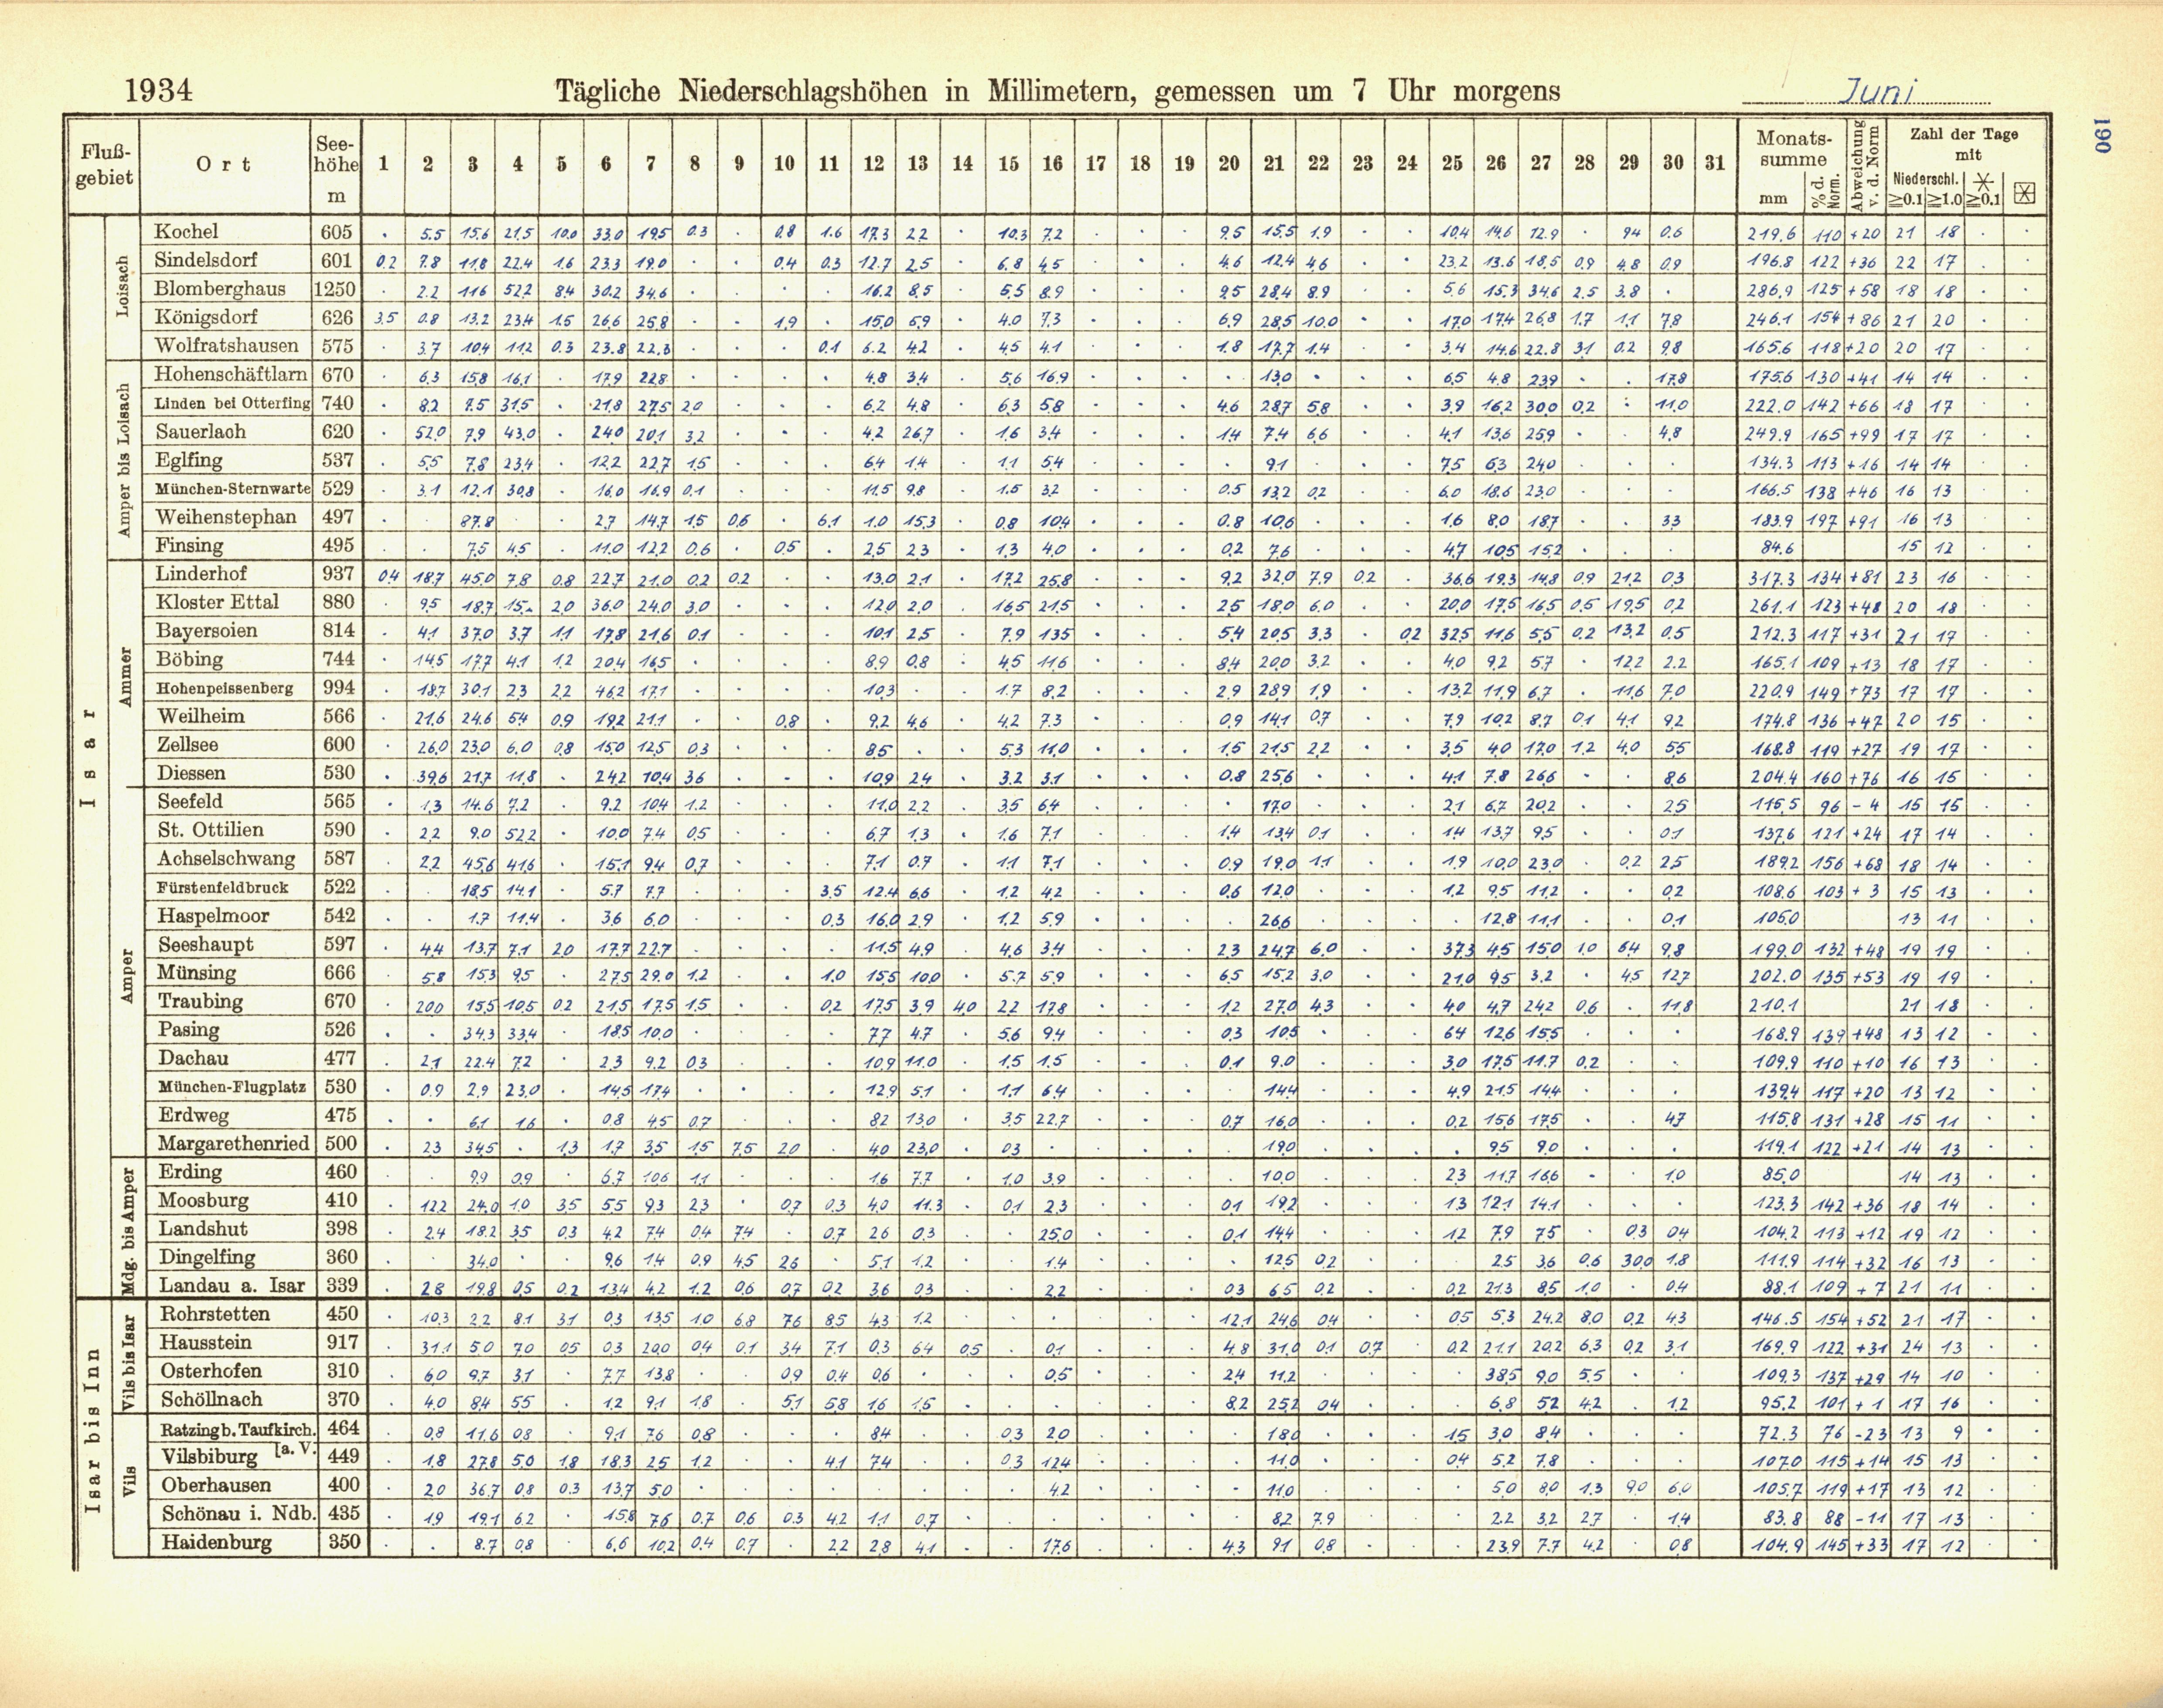This screenshot has width=2163, height=1708.
Task: Select the station "Linden bei Otterfing"
Action: 232,403
